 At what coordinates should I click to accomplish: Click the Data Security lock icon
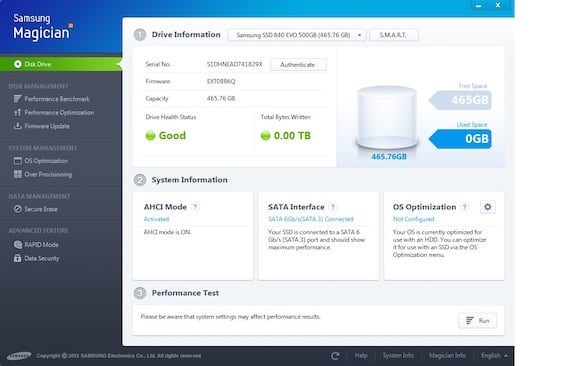pos(17,258)
